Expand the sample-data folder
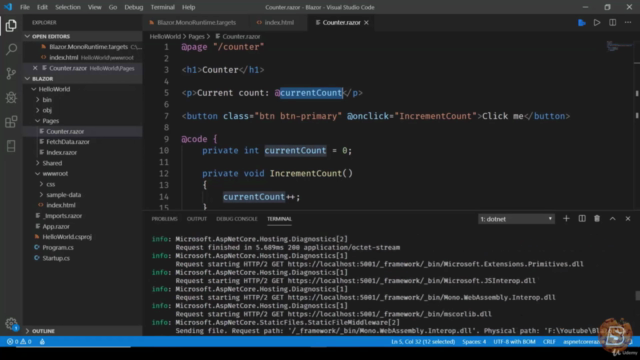This screenshot has width=640, height=360. [41, 195]
